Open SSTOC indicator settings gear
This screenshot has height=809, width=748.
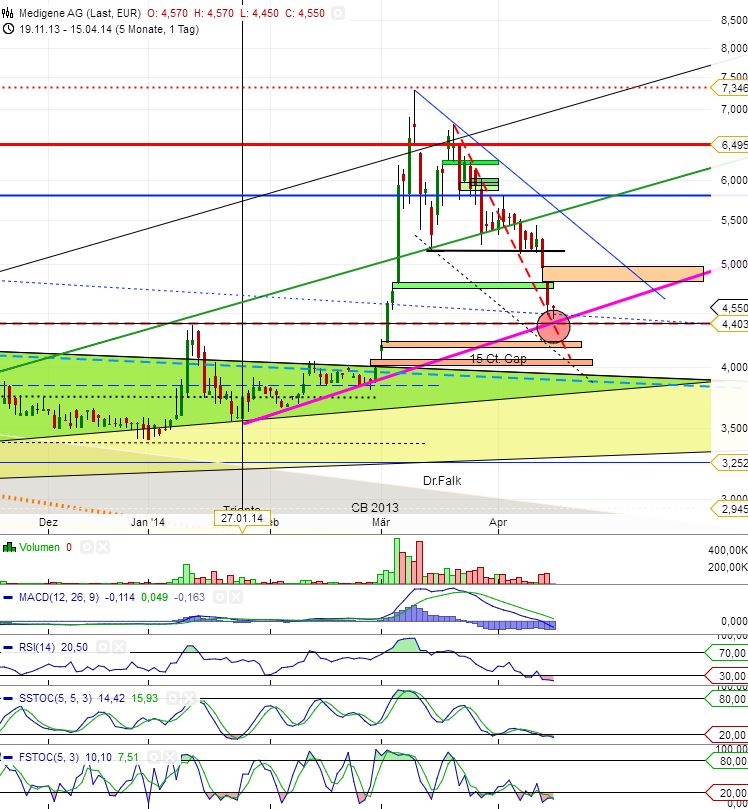[173, 698]
